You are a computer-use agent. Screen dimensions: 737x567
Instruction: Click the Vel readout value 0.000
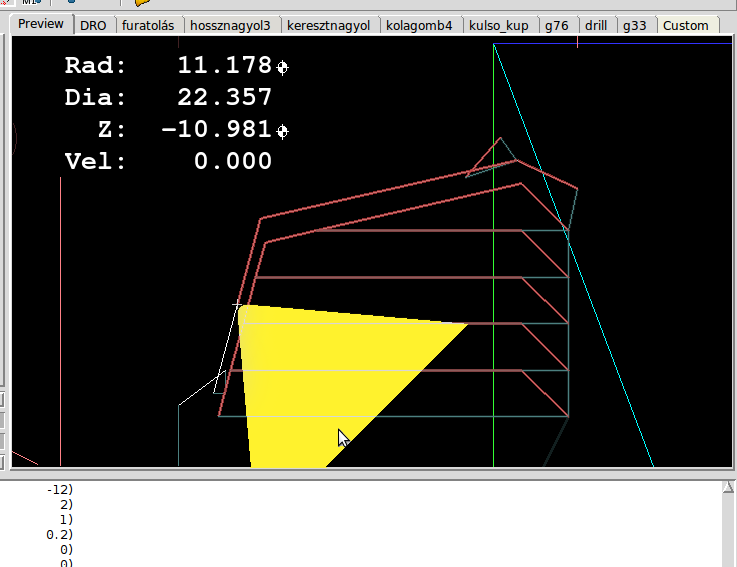tap(232, 162)
